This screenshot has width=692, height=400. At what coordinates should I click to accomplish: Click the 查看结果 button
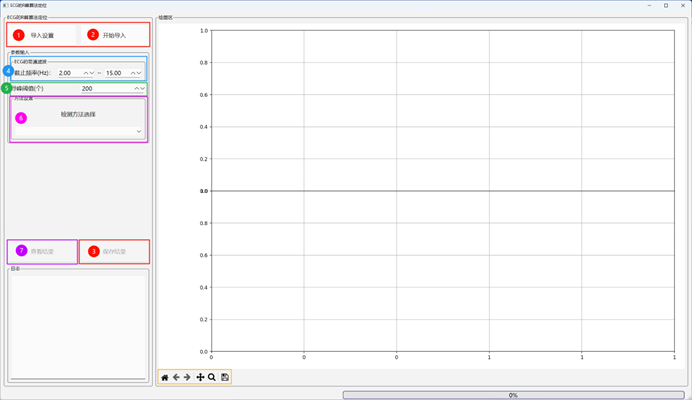pos(42,251)
